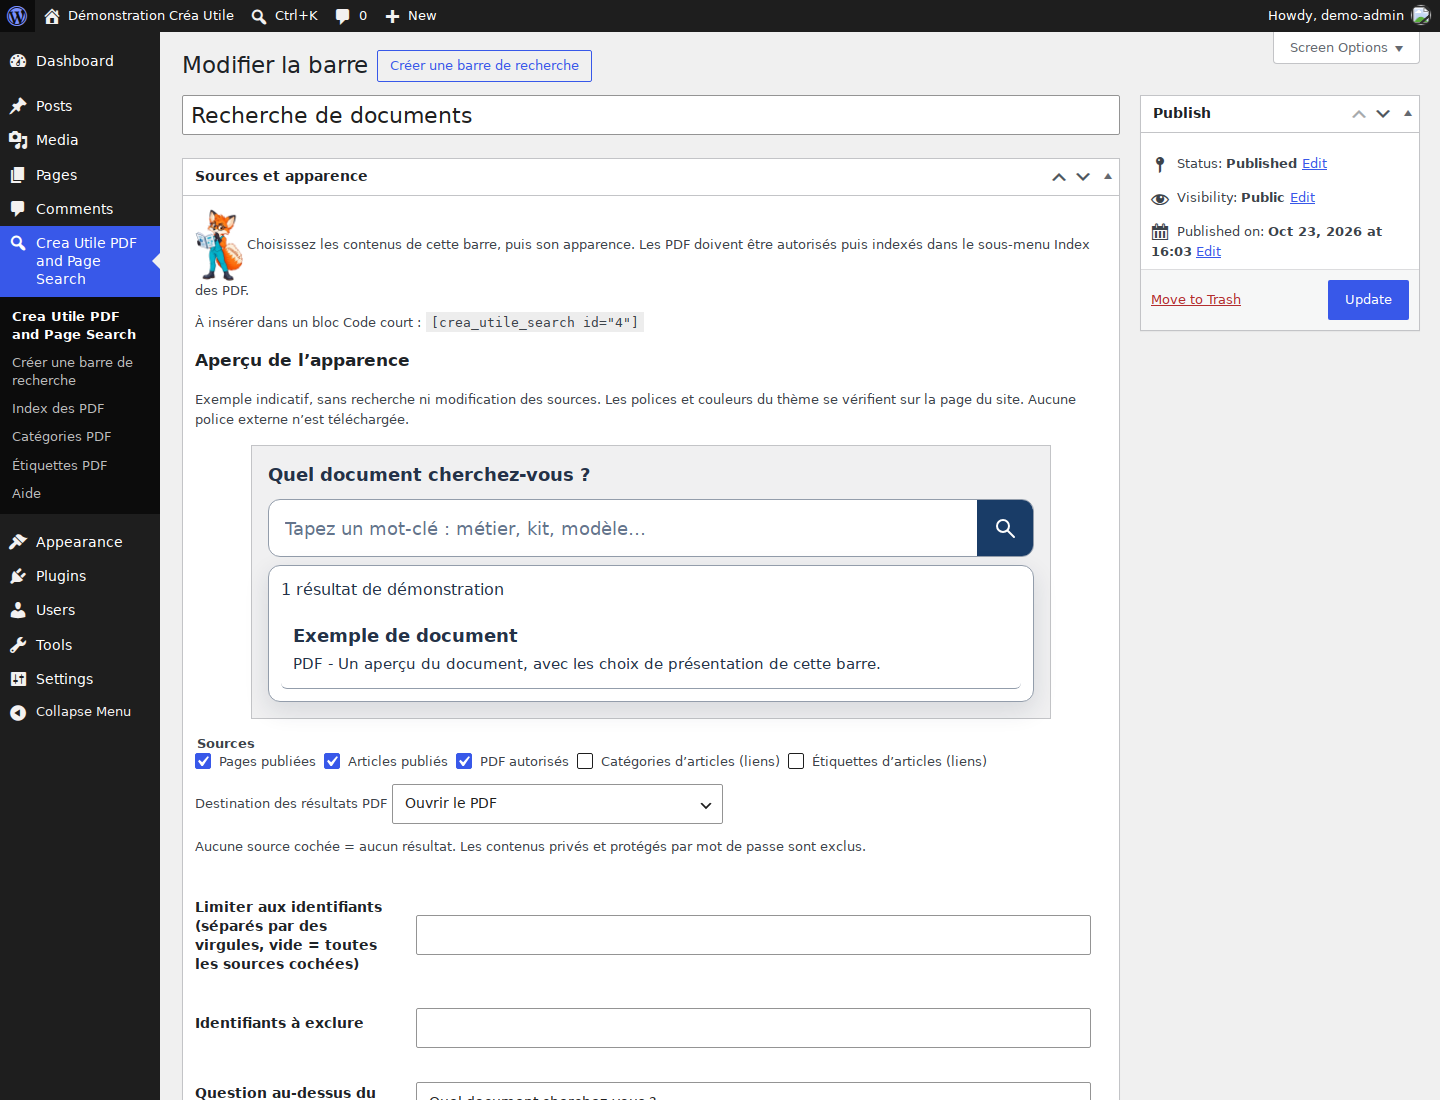Image resolution: width=1440 pixels, height=1100 pixels.
Task: Click the Collapse Menu arrow icon
Action: 18,712
